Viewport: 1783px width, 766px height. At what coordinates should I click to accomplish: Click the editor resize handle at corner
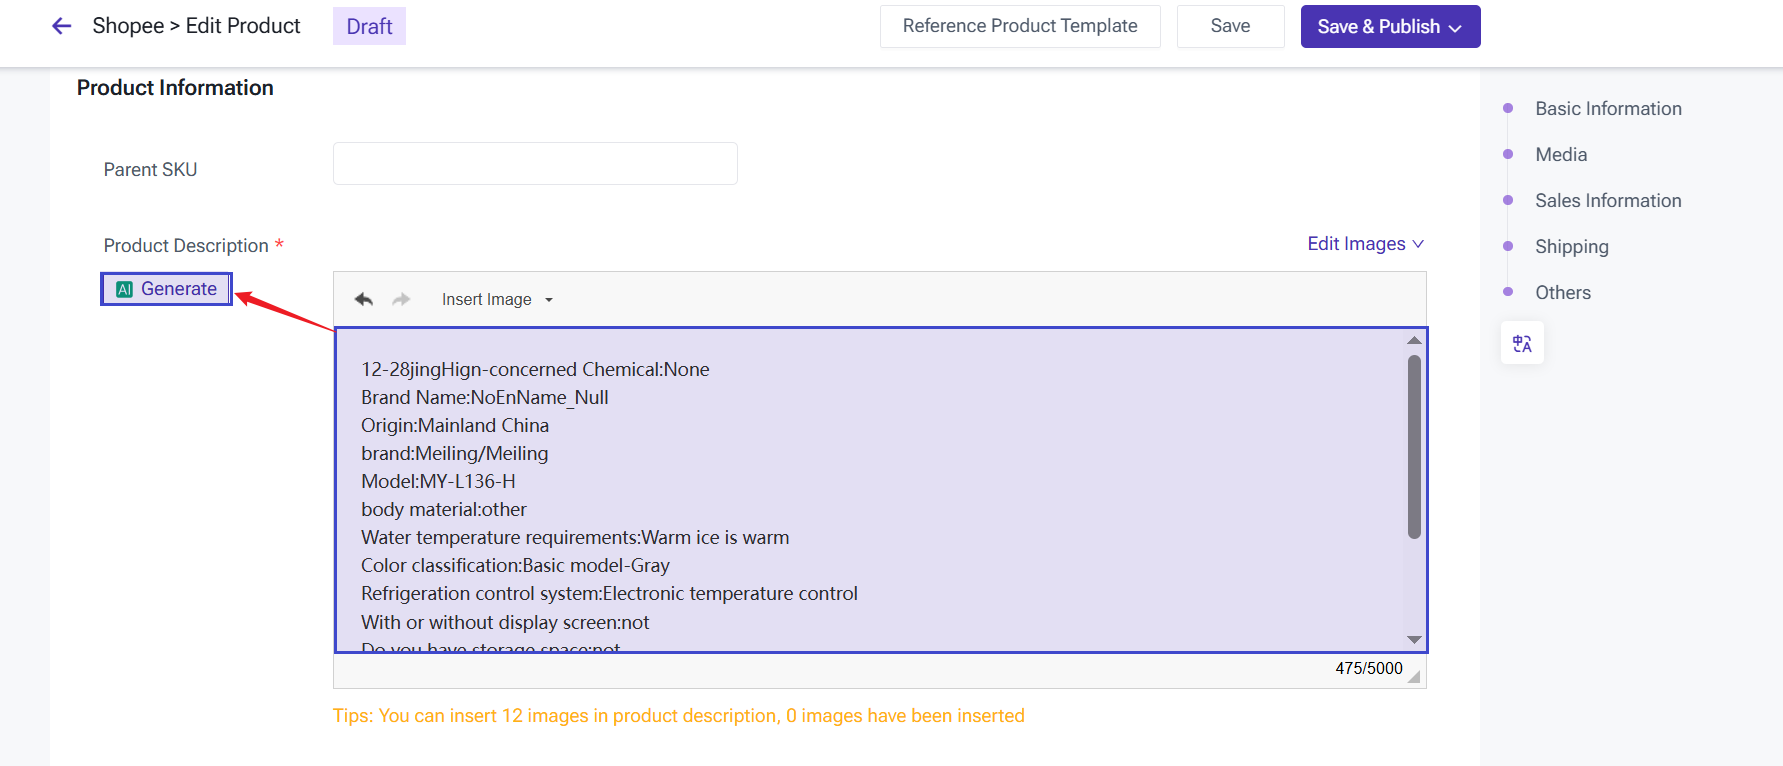[1414, 677]
